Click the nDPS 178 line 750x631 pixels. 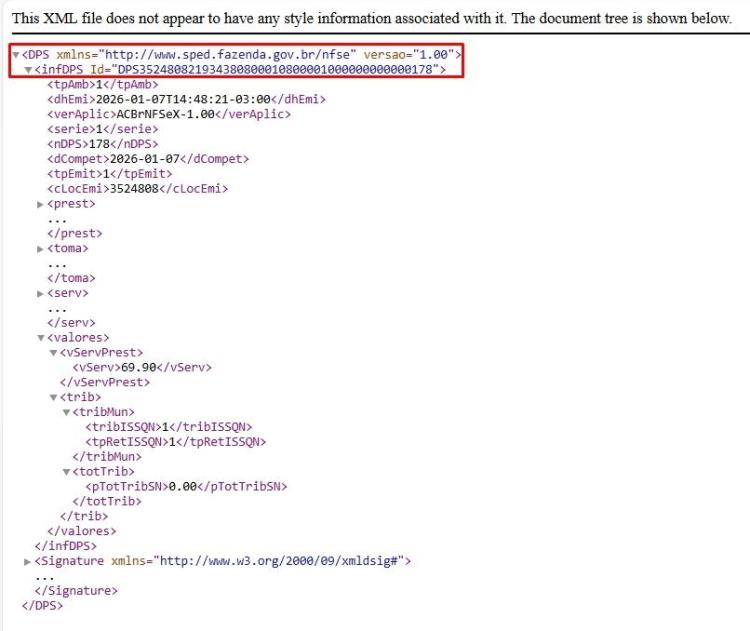pyautogui.click(x=103, y=144)
